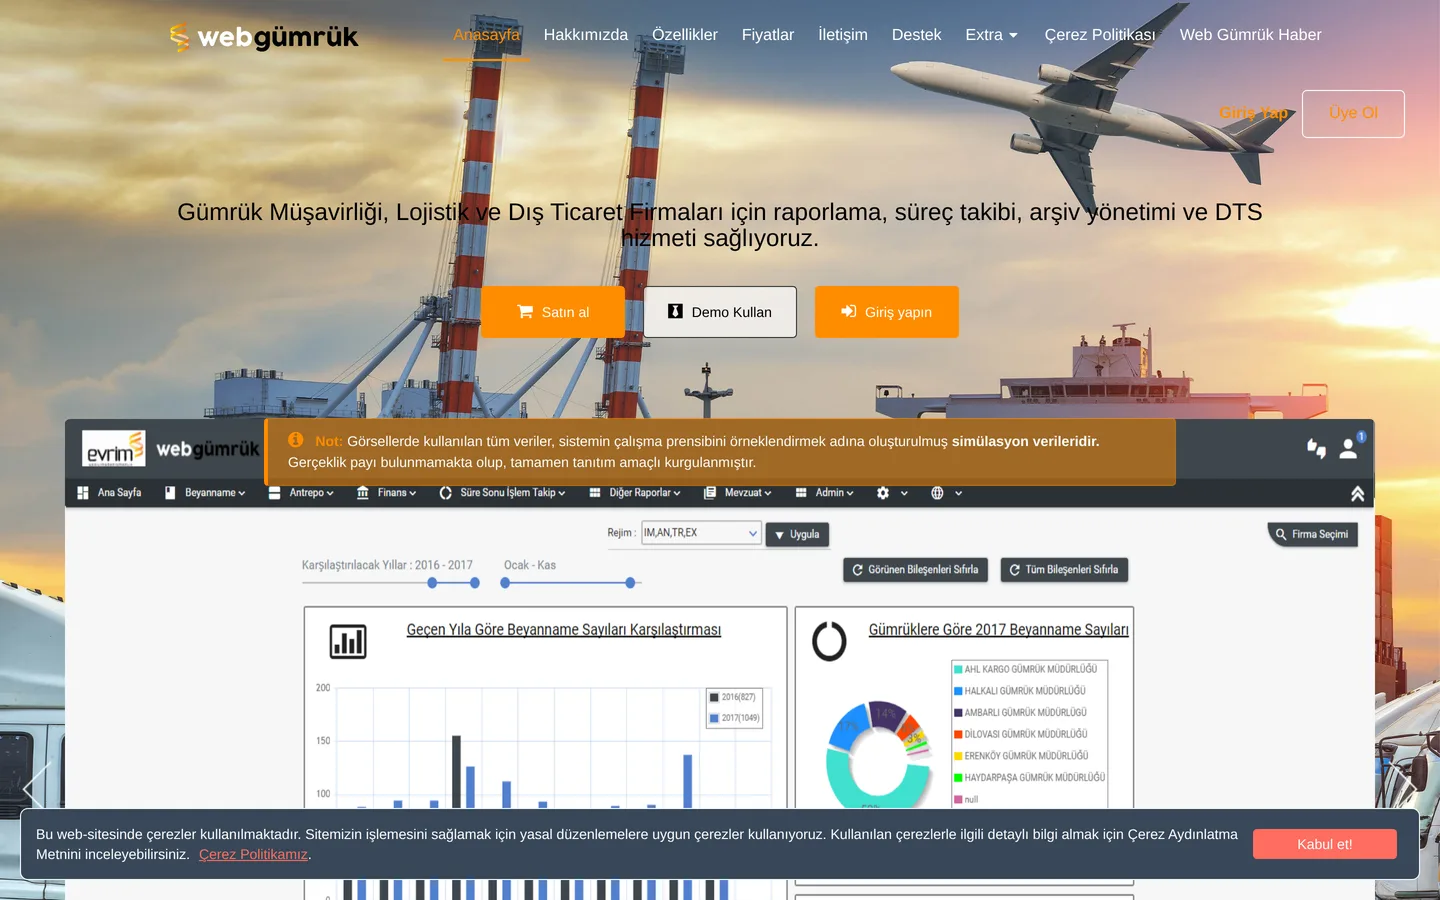Viewport: 1440px width, 900px height.
Task: Click Tüm Bileşenleri Sıfırla
Action: pos(1064,570)
